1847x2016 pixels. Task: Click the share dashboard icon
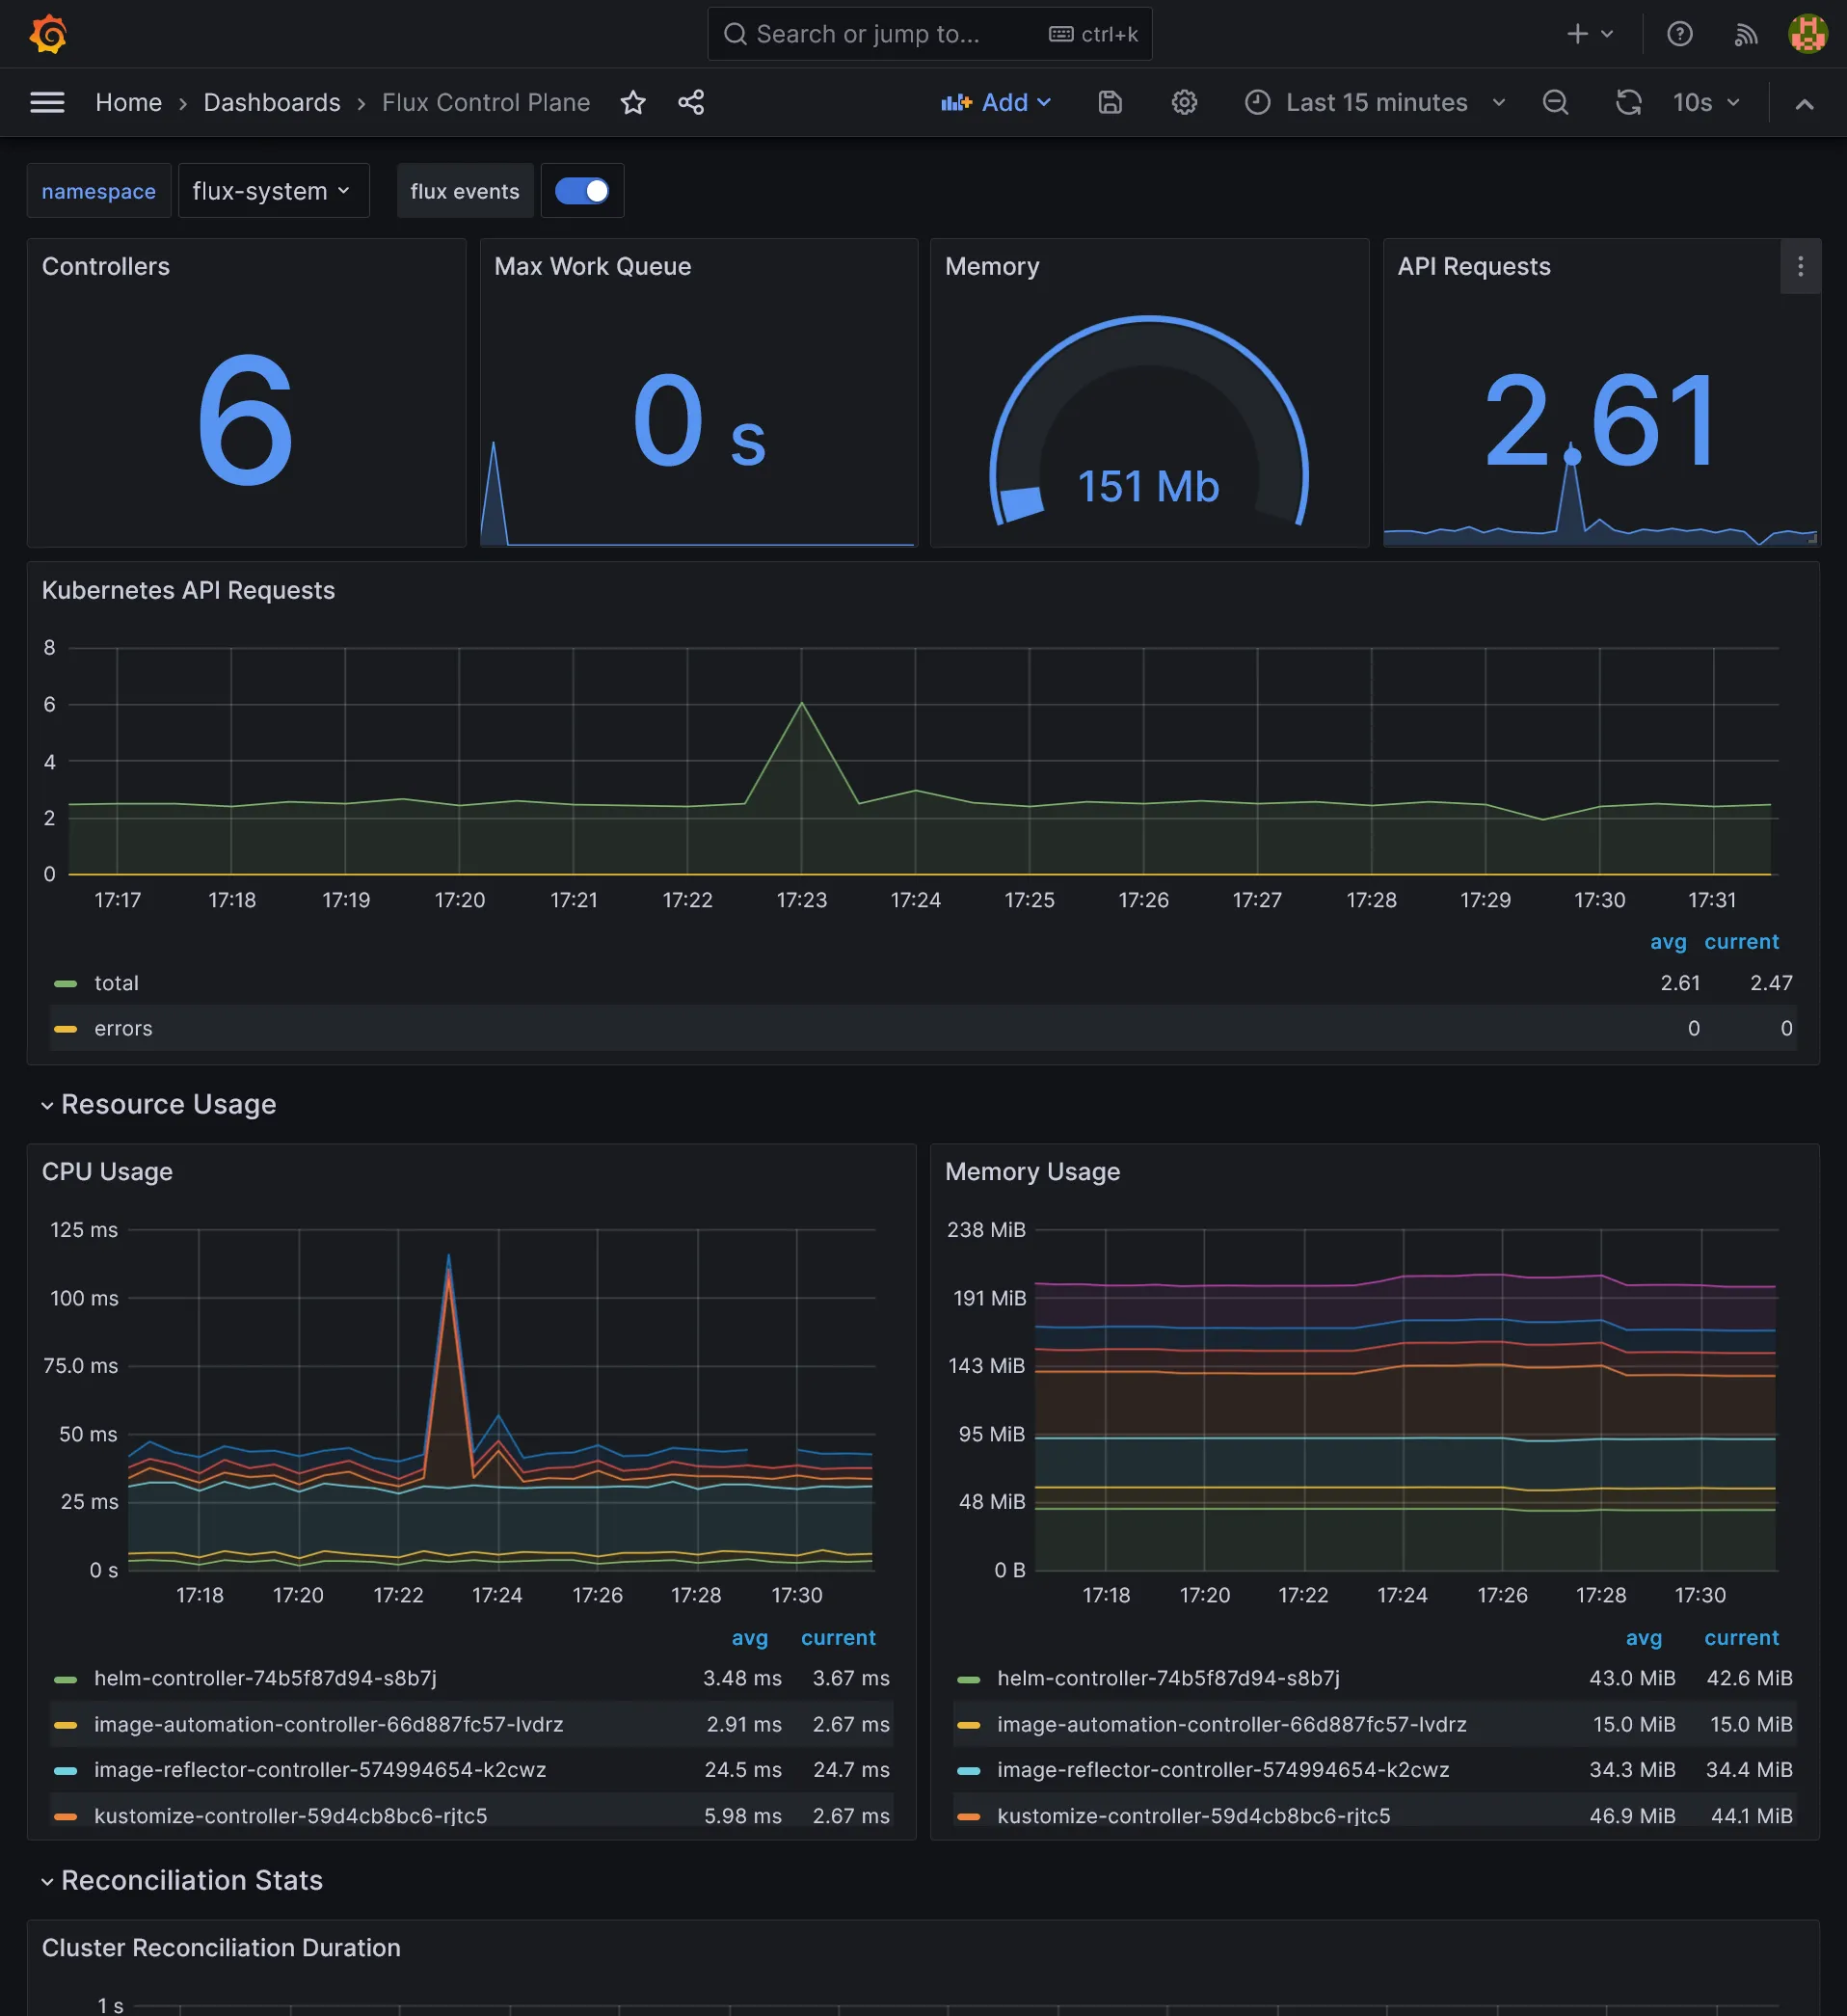pos(691,102)
